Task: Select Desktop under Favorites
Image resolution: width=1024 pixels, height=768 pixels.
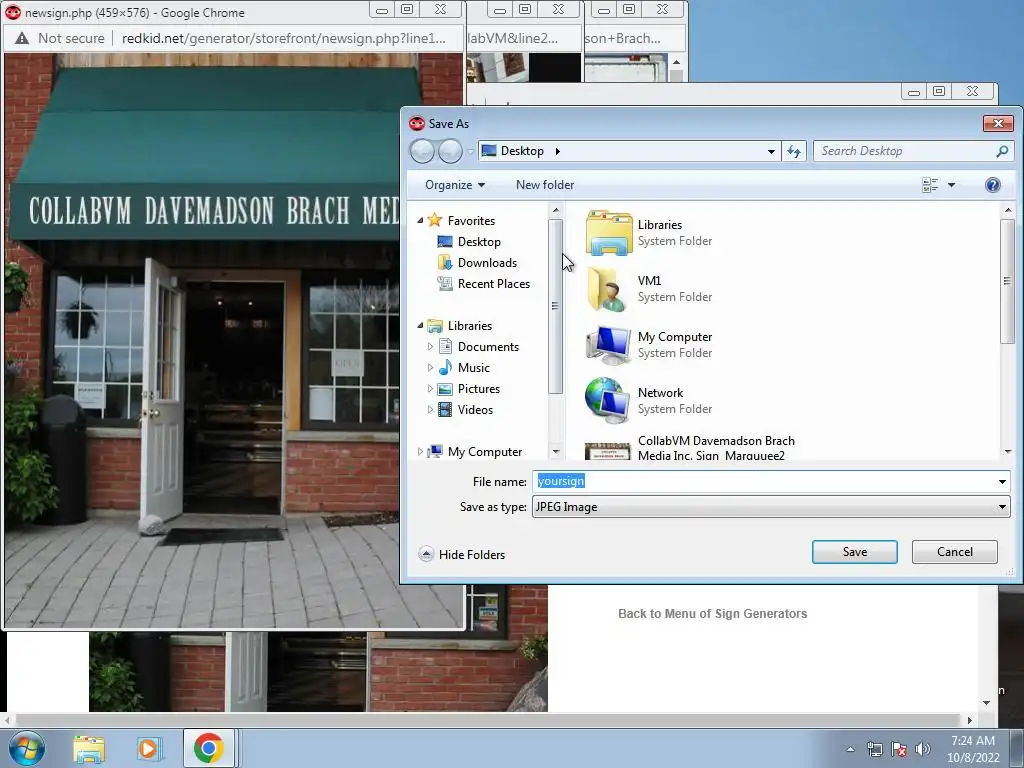Action: click(479, 242)
